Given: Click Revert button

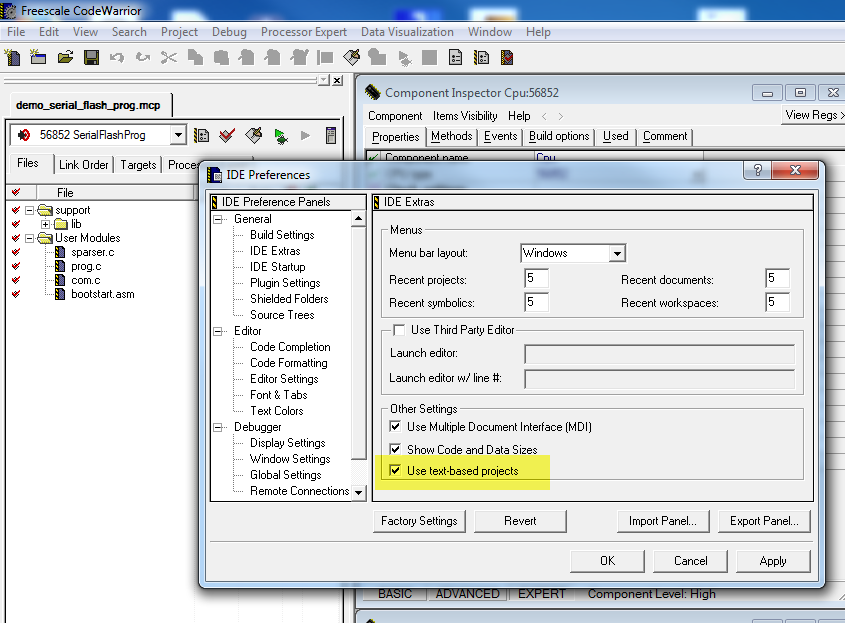Looking at the screenshot, I should 520,521.
